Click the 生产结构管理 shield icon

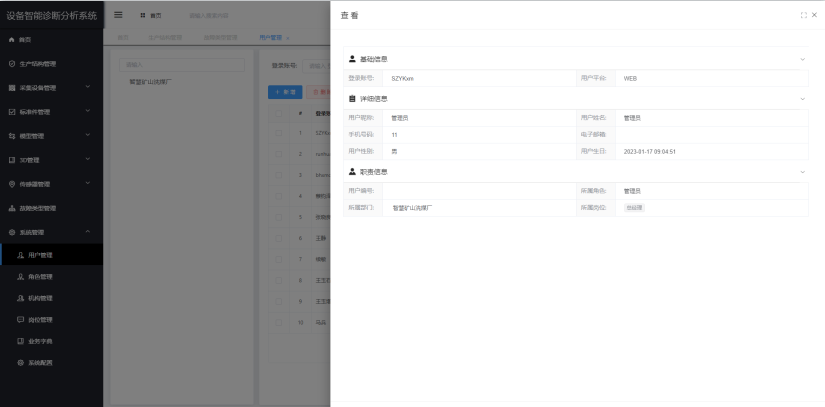pyautogui.click(x=12, y=64)
